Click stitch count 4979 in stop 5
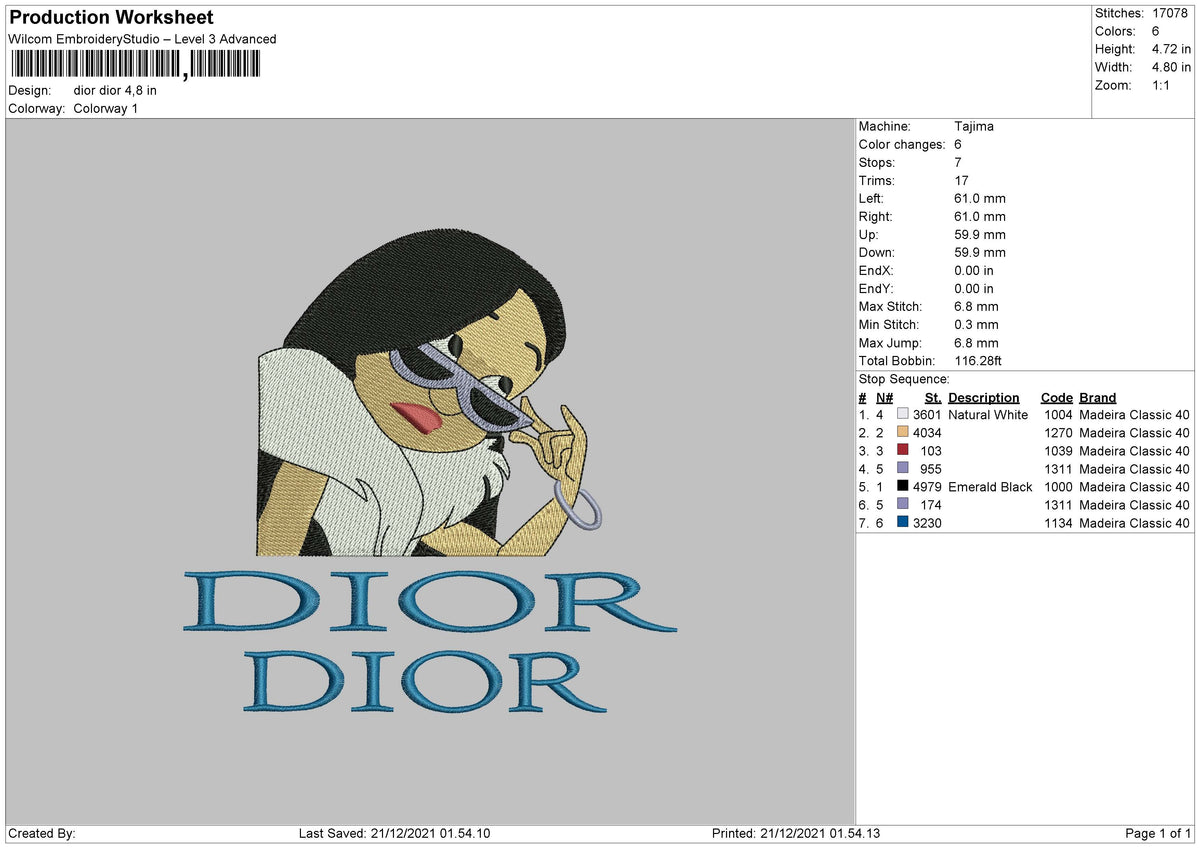The image size is (1200, 848). pyautogui.click(x=928, y=487)
